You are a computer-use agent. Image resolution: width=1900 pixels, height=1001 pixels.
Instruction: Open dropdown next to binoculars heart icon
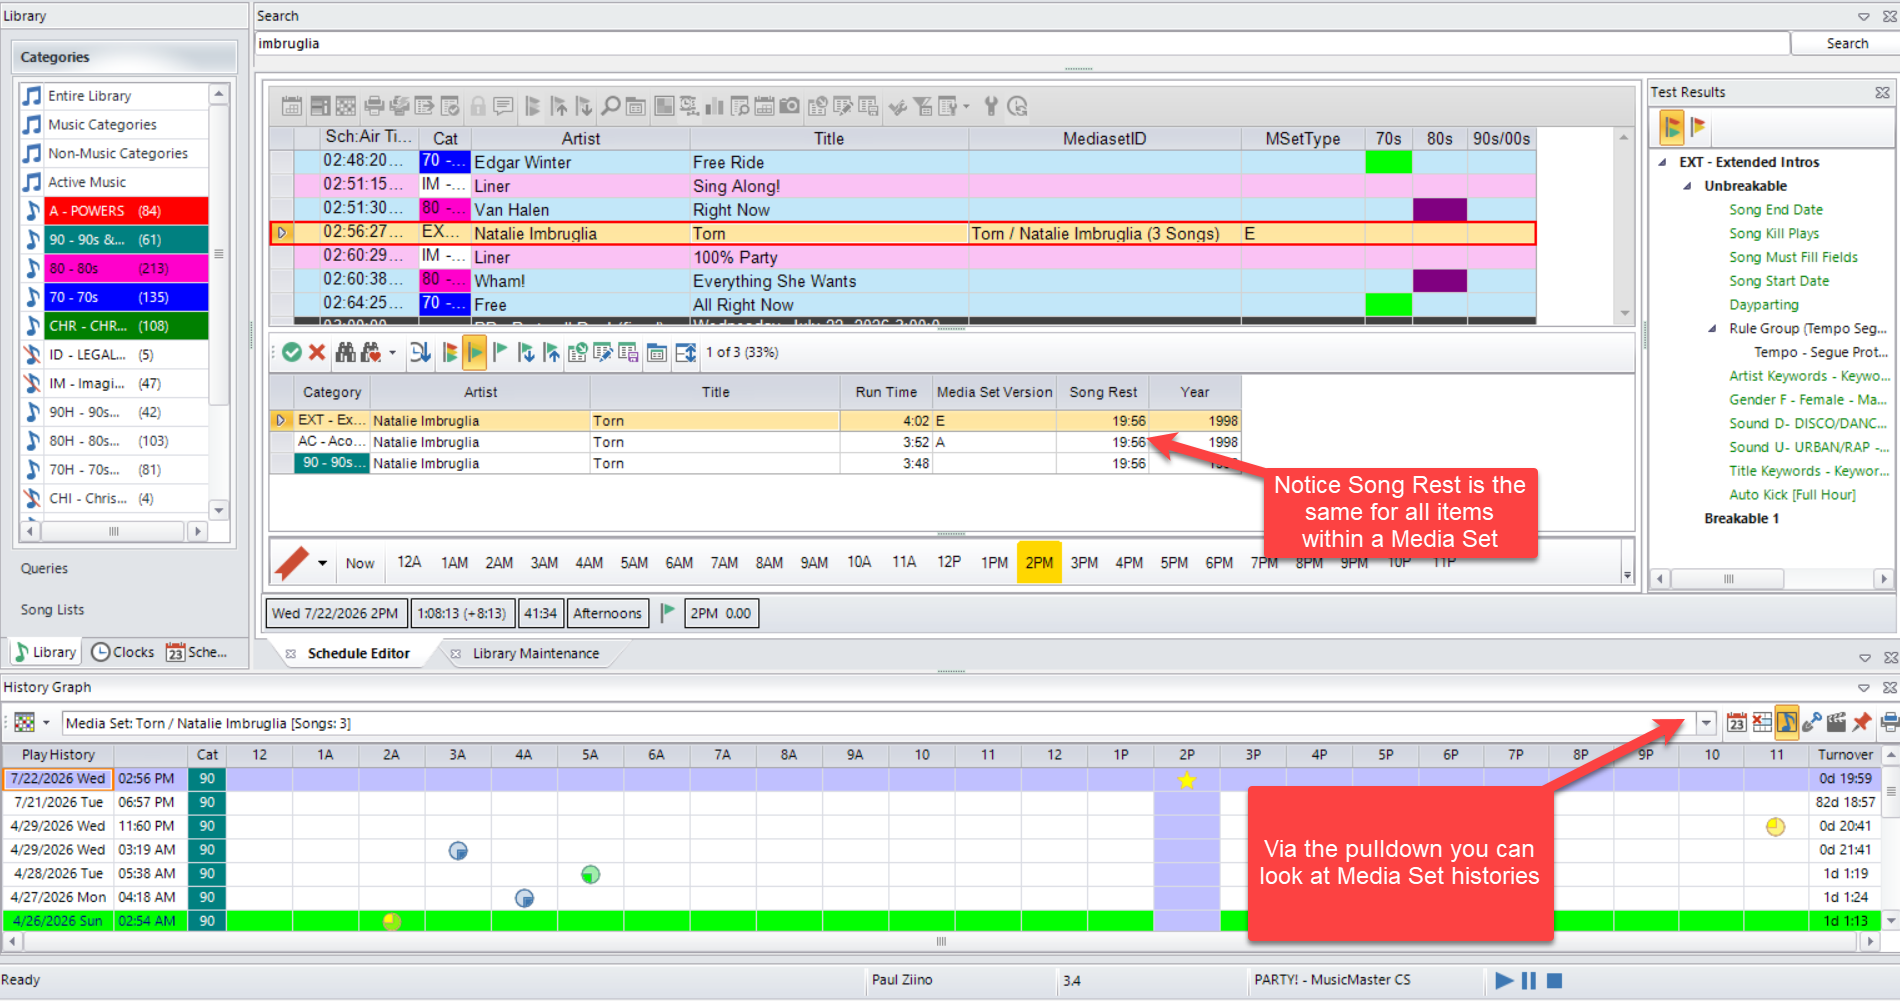click(392, 352)
